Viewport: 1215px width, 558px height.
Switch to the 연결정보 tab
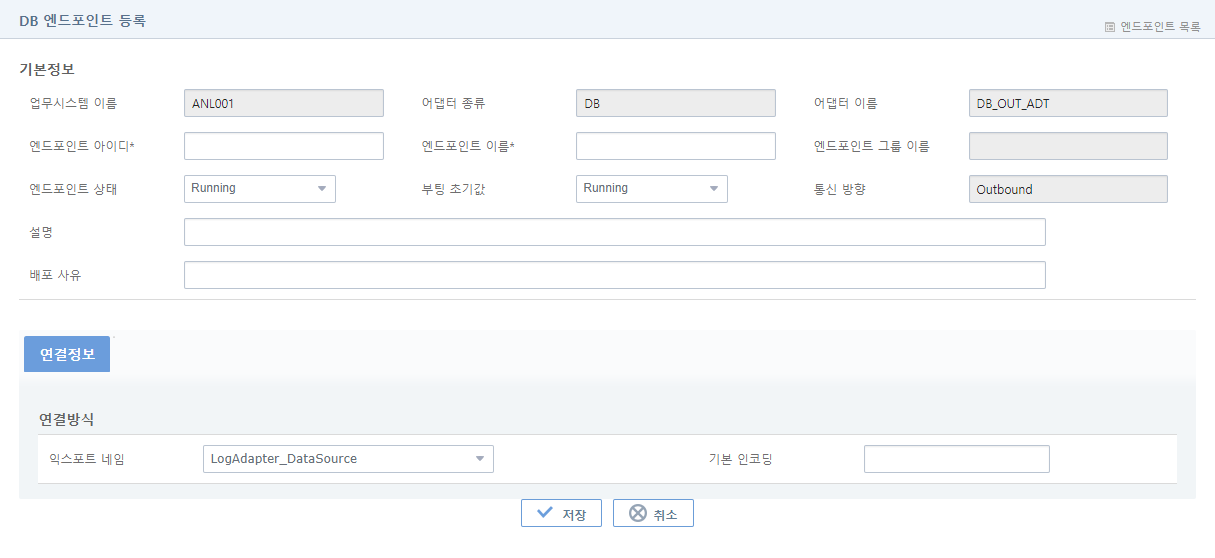pos(67,354)
